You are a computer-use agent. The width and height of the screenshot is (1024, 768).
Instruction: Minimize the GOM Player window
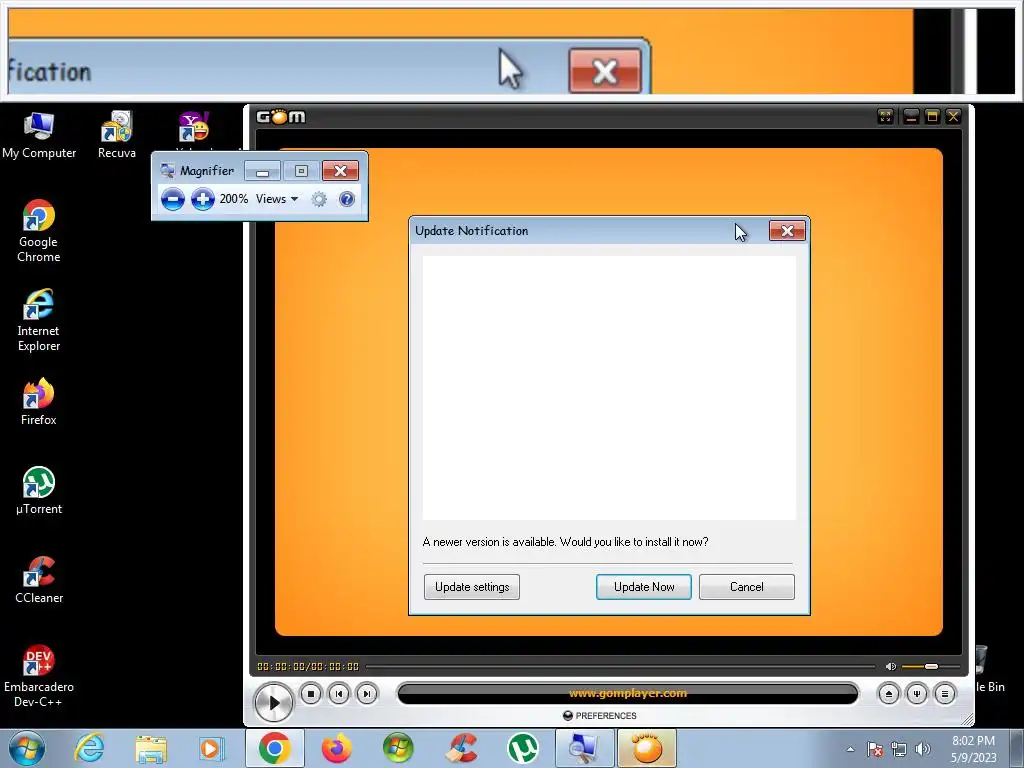[x=910, y=117]
